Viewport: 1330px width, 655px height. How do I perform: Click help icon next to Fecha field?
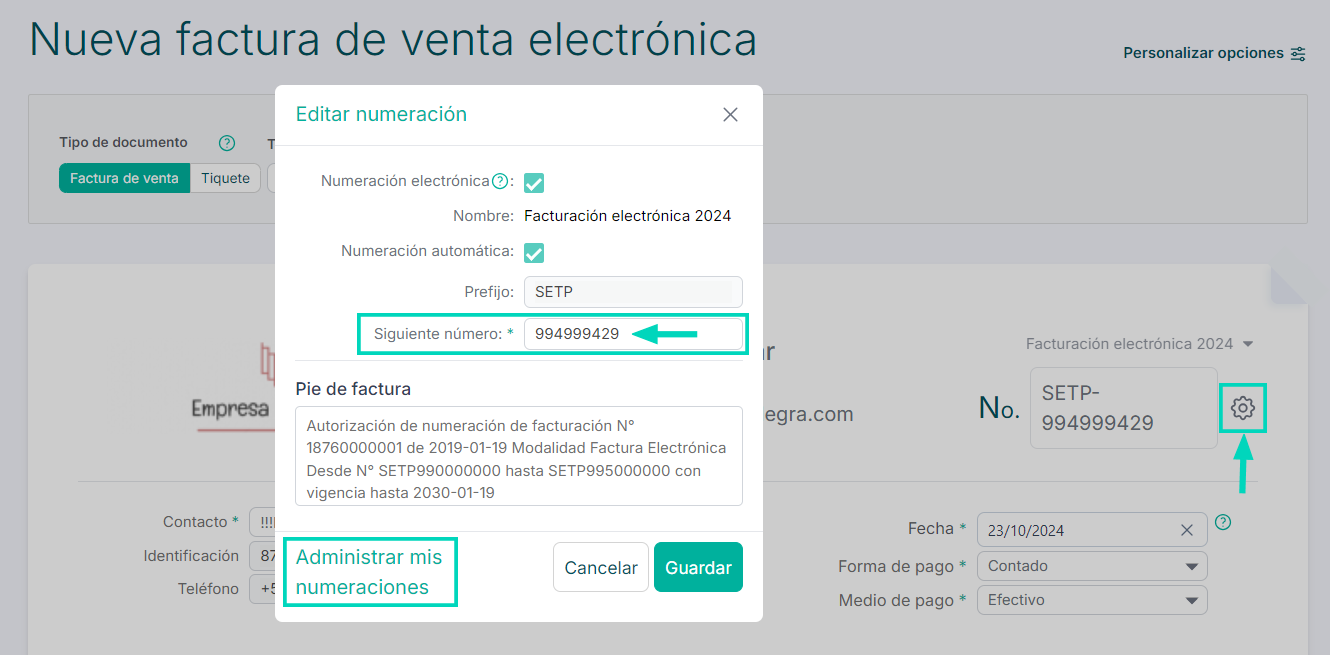pos(1222,522)
